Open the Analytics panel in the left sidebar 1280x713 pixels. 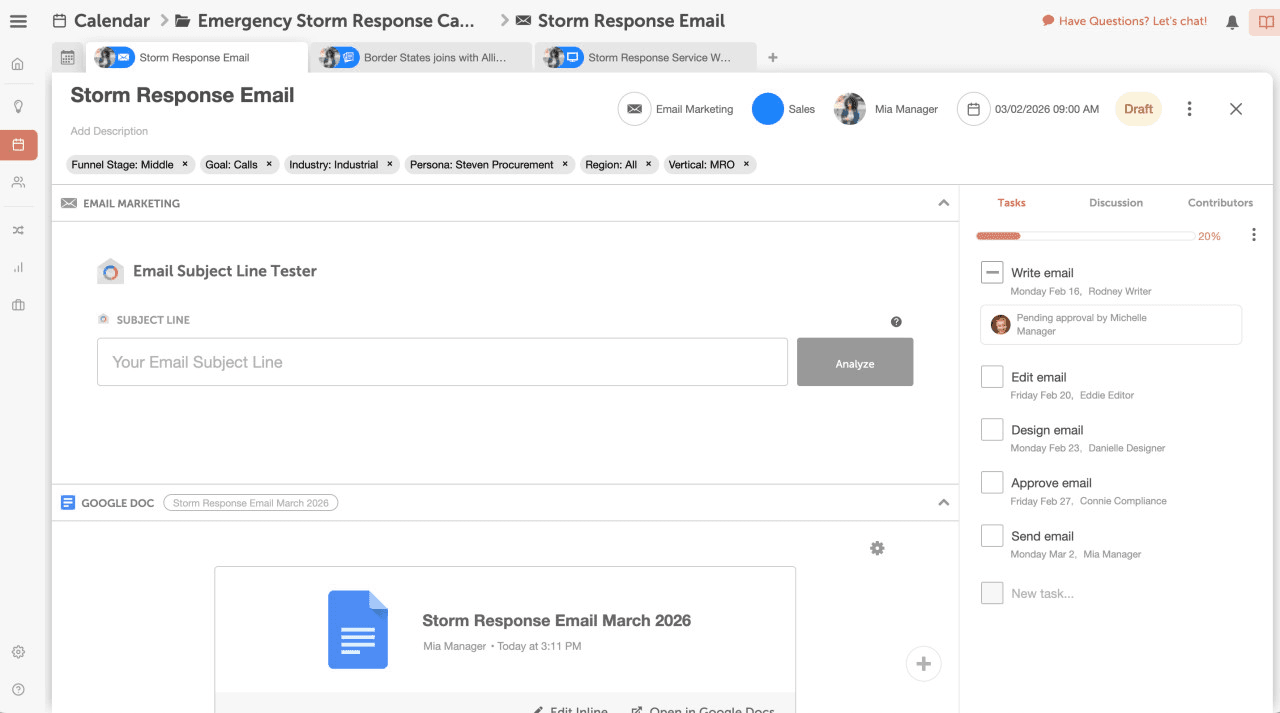[x=20, y=267]
